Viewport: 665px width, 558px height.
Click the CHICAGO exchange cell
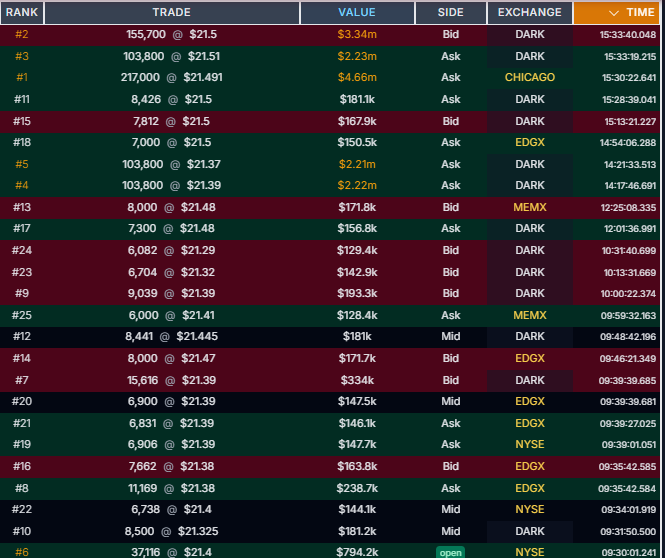(530, 77)
